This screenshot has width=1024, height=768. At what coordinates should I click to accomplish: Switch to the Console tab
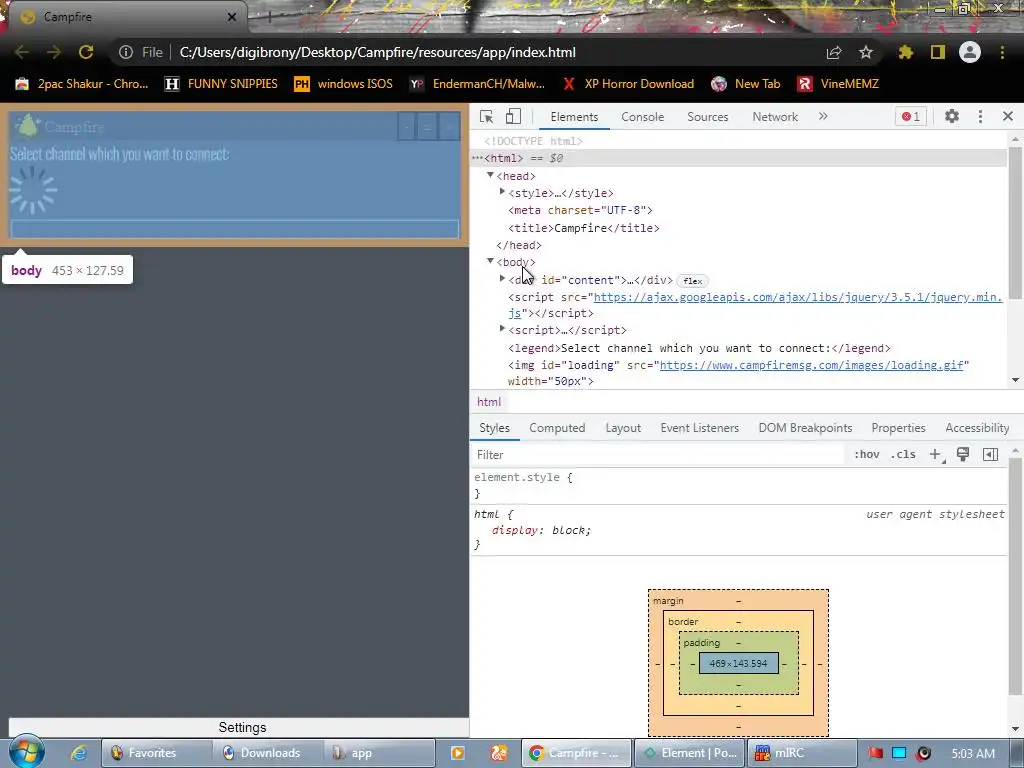click(x=643, y=117)
